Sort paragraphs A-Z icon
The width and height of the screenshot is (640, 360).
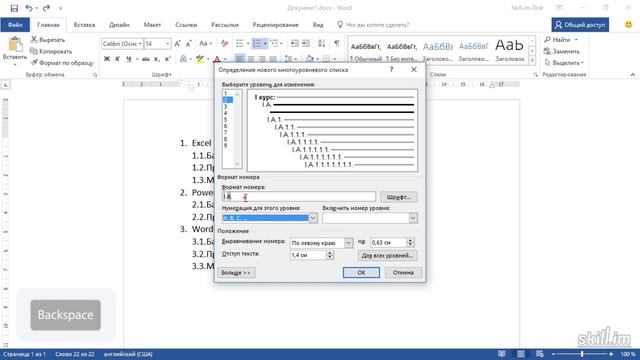tap(322, 43)
